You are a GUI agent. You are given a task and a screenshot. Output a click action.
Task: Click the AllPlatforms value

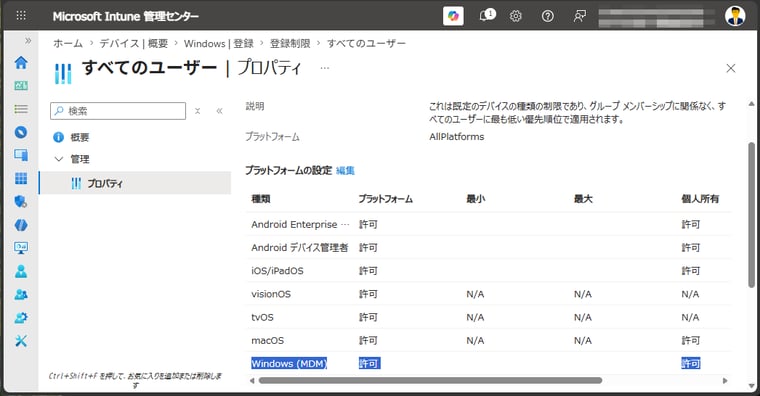coord(457,137)
